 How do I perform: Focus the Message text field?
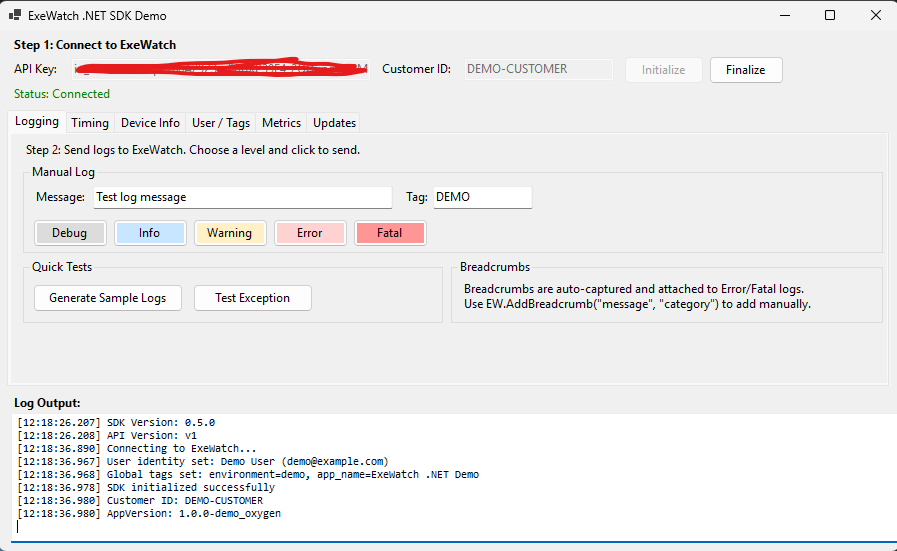pos(243,197)
